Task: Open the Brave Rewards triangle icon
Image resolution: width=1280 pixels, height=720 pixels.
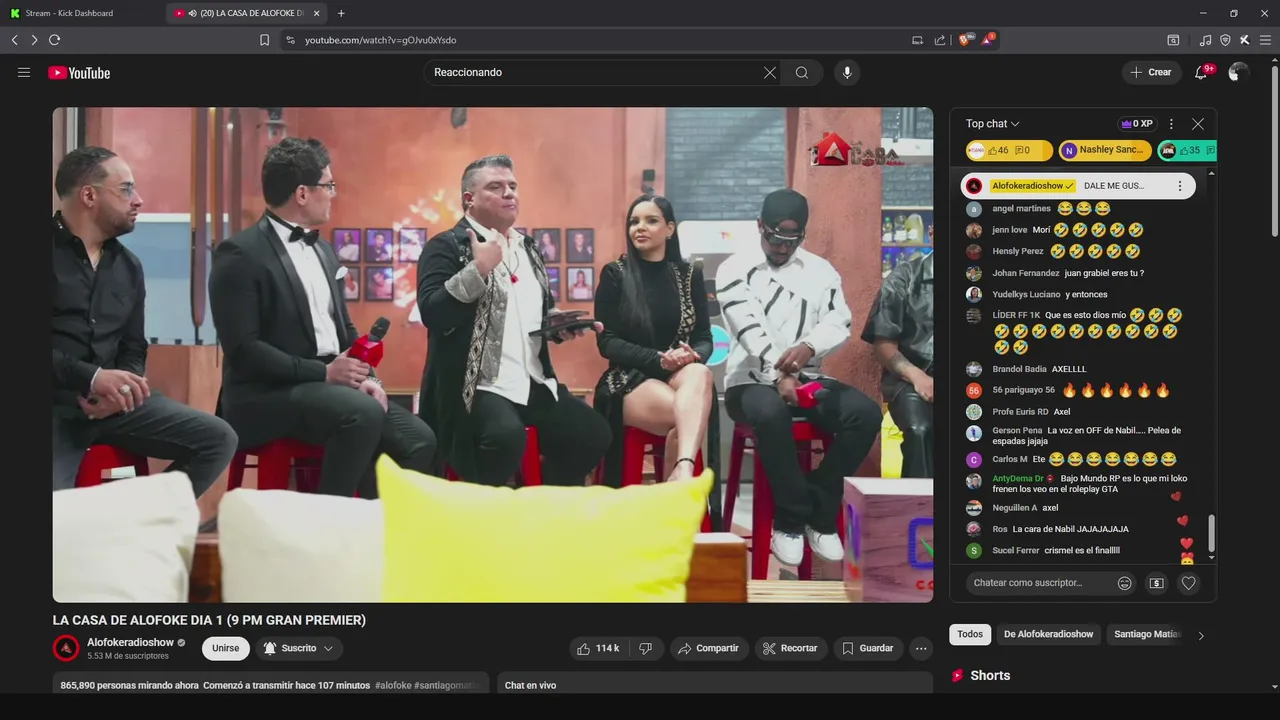Action: [x=988, y=40]
